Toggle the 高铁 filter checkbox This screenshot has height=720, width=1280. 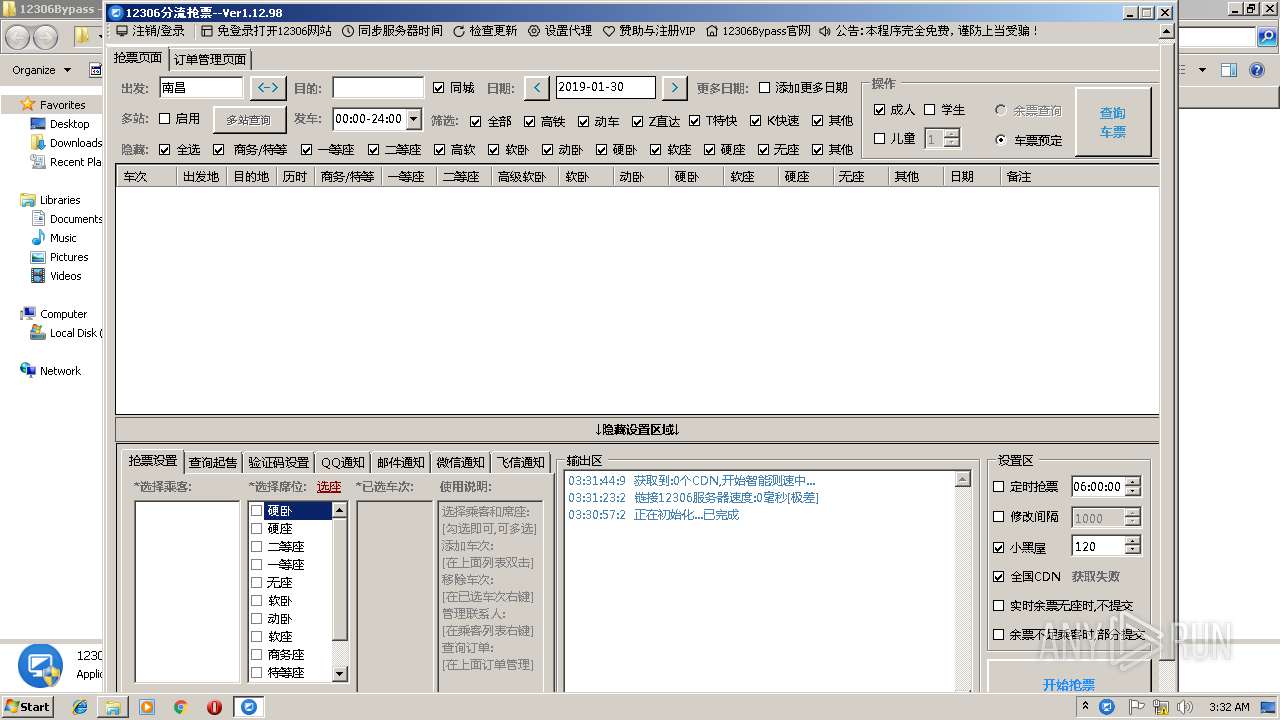click(x=530, y=121)
